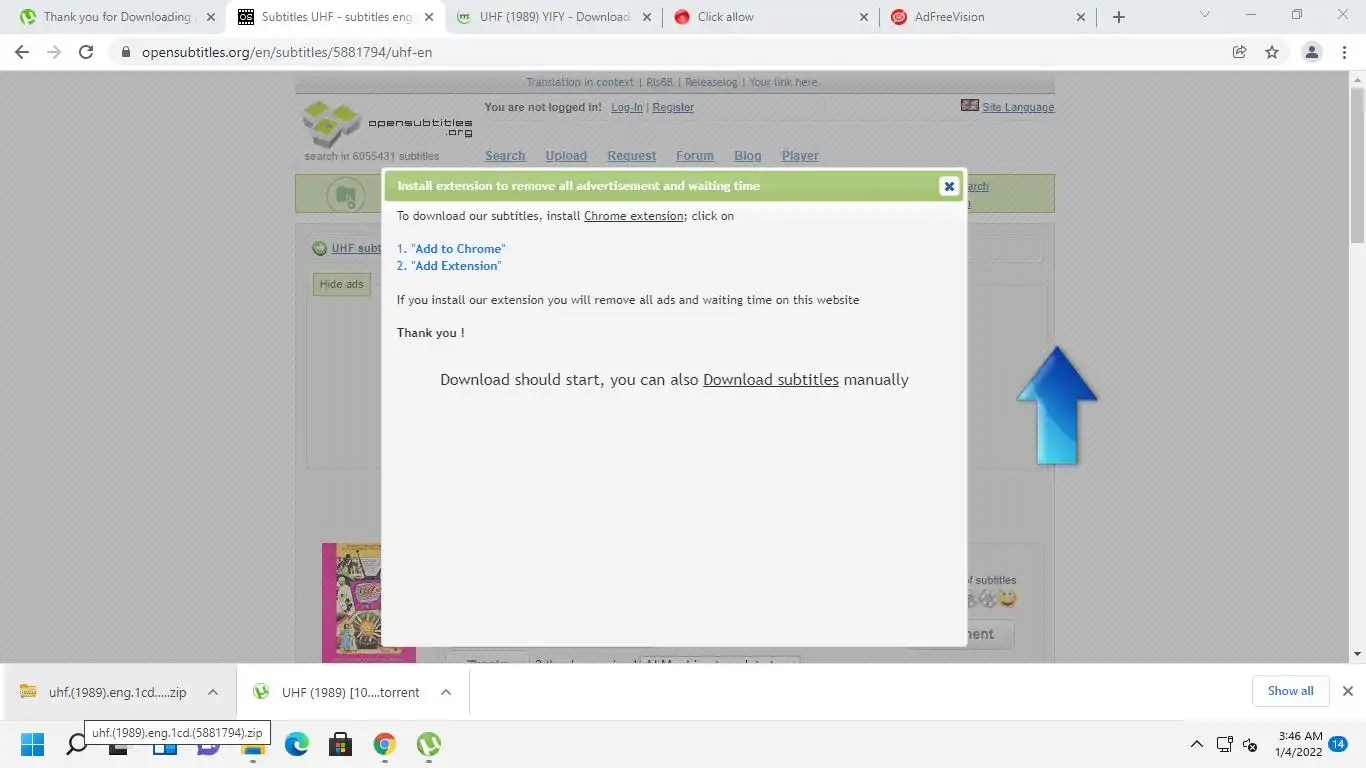Open the Releaselog link
This screenshot has height=768, width=1366.
click(711, 83)
